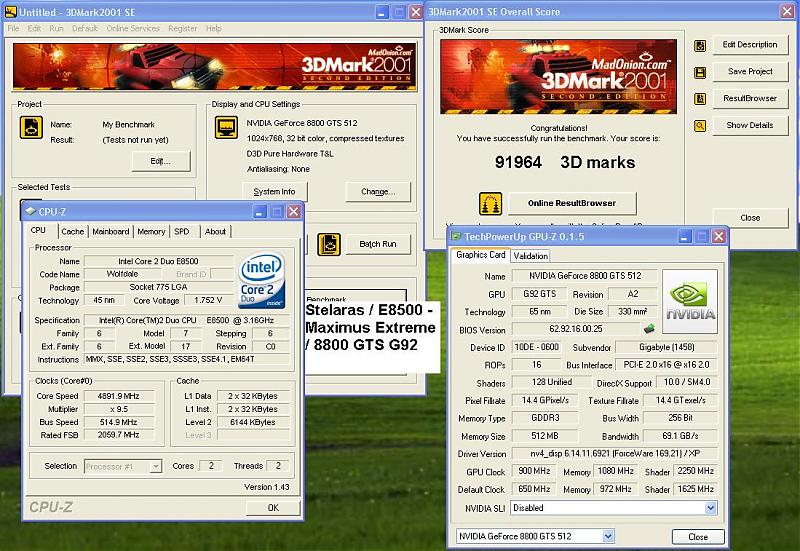800x551 pixels.
Task: Click the 91964 score text
Action: [518, 162]
